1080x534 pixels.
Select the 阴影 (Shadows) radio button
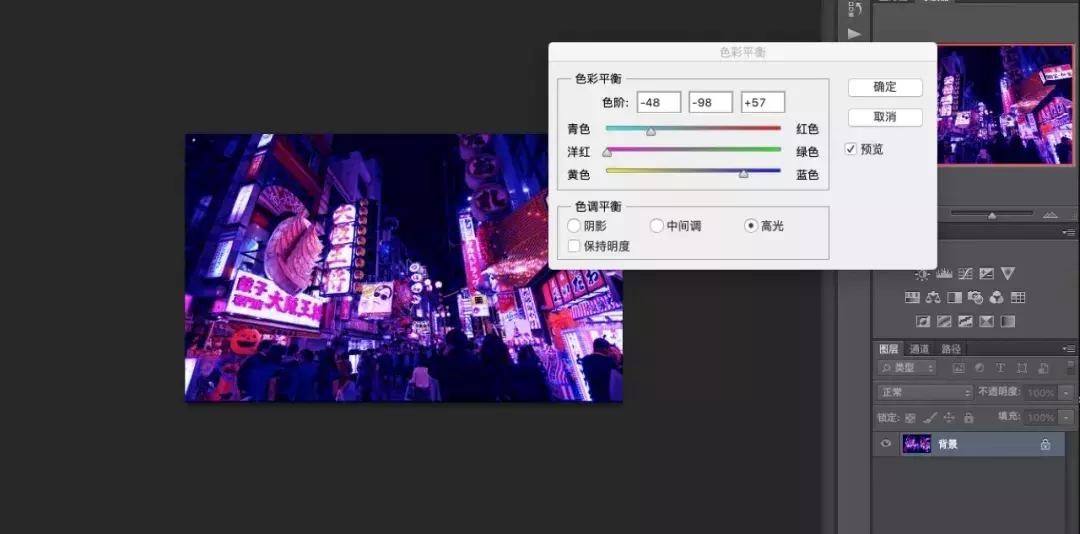(574, 226)
